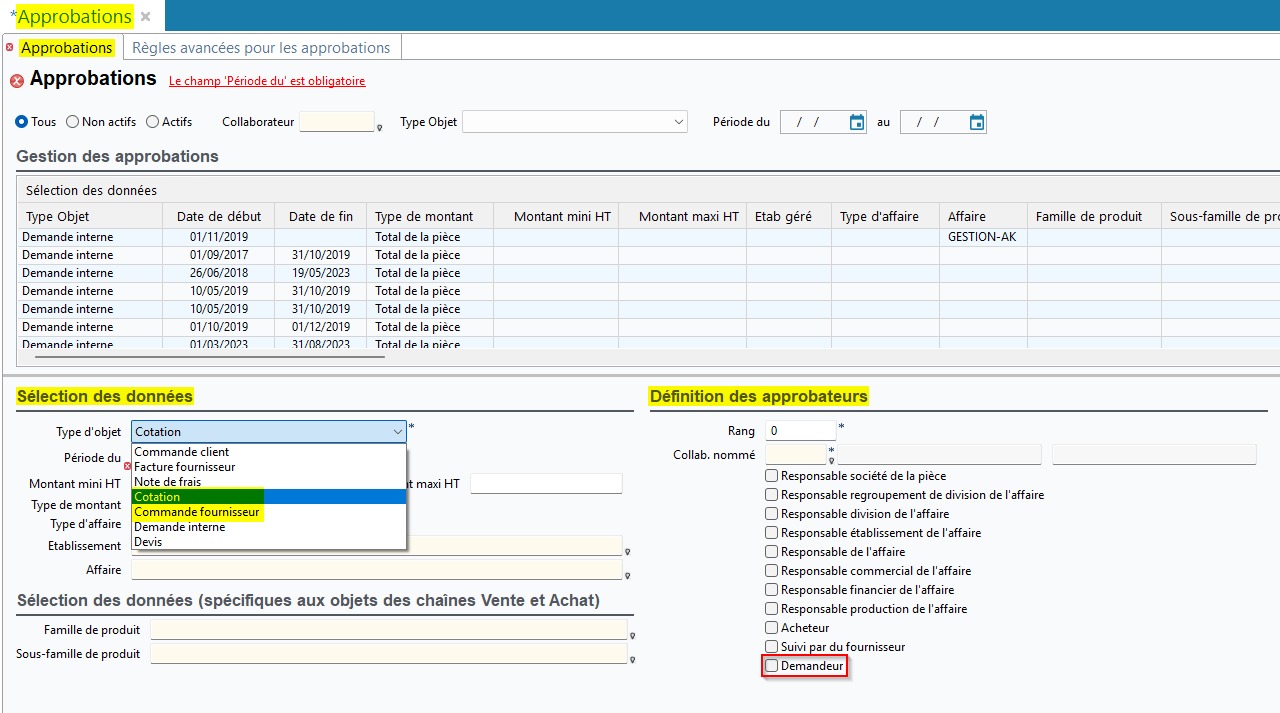Viewport: 1280px width, 713px height.
Task: Select the 'Non actifs' radio button
Action: (x=73, y=122)
